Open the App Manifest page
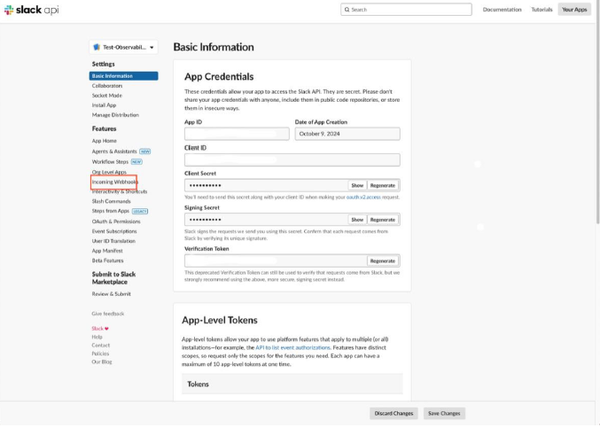 click(108, 250)
